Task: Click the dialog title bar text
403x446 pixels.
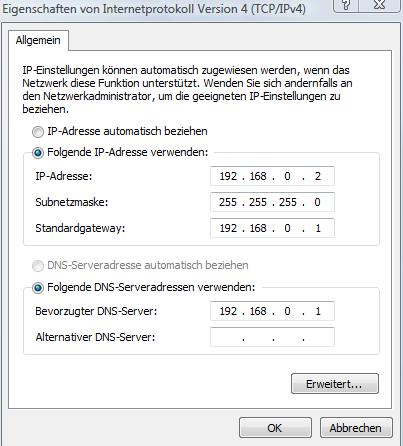Action: [154, 9]
